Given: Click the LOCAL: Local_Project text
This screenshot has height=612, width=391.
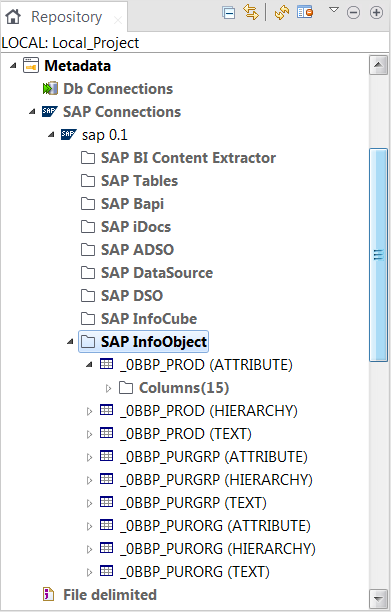Looking at the screenshot, I should coord(70,43).
